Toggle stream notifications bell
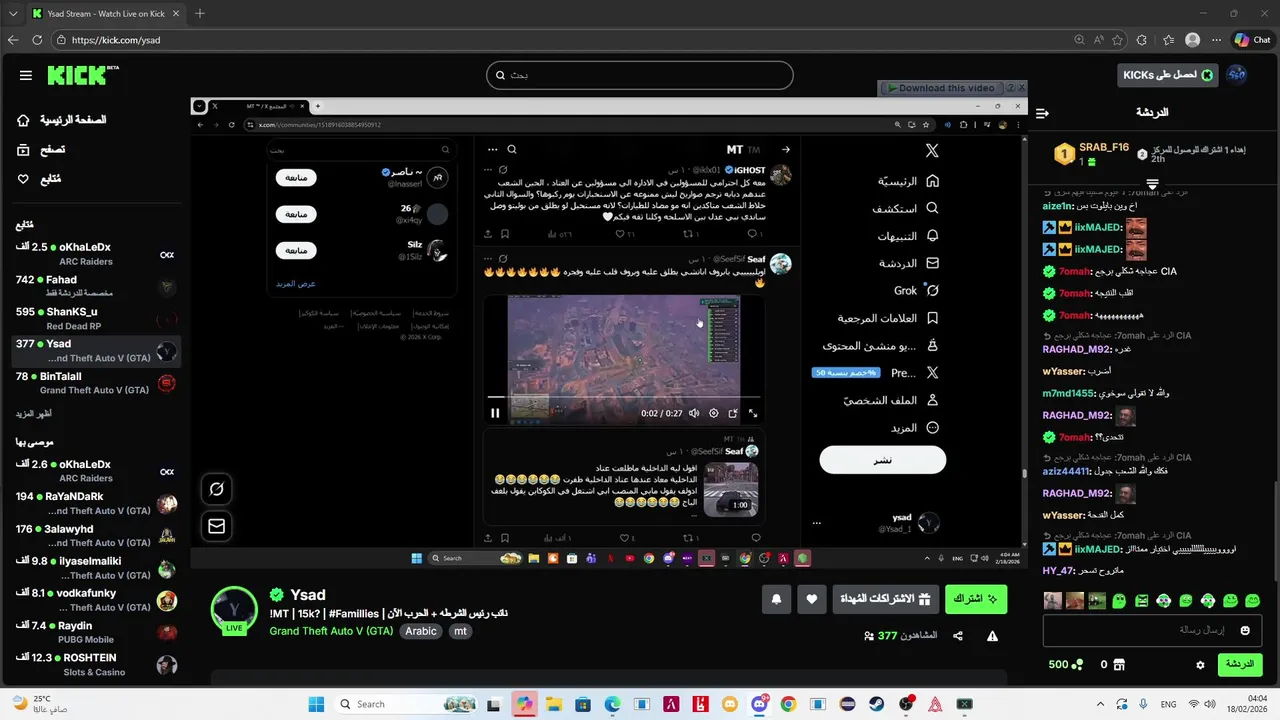Viewport: 1280px width, 720px height. (776, 599)
